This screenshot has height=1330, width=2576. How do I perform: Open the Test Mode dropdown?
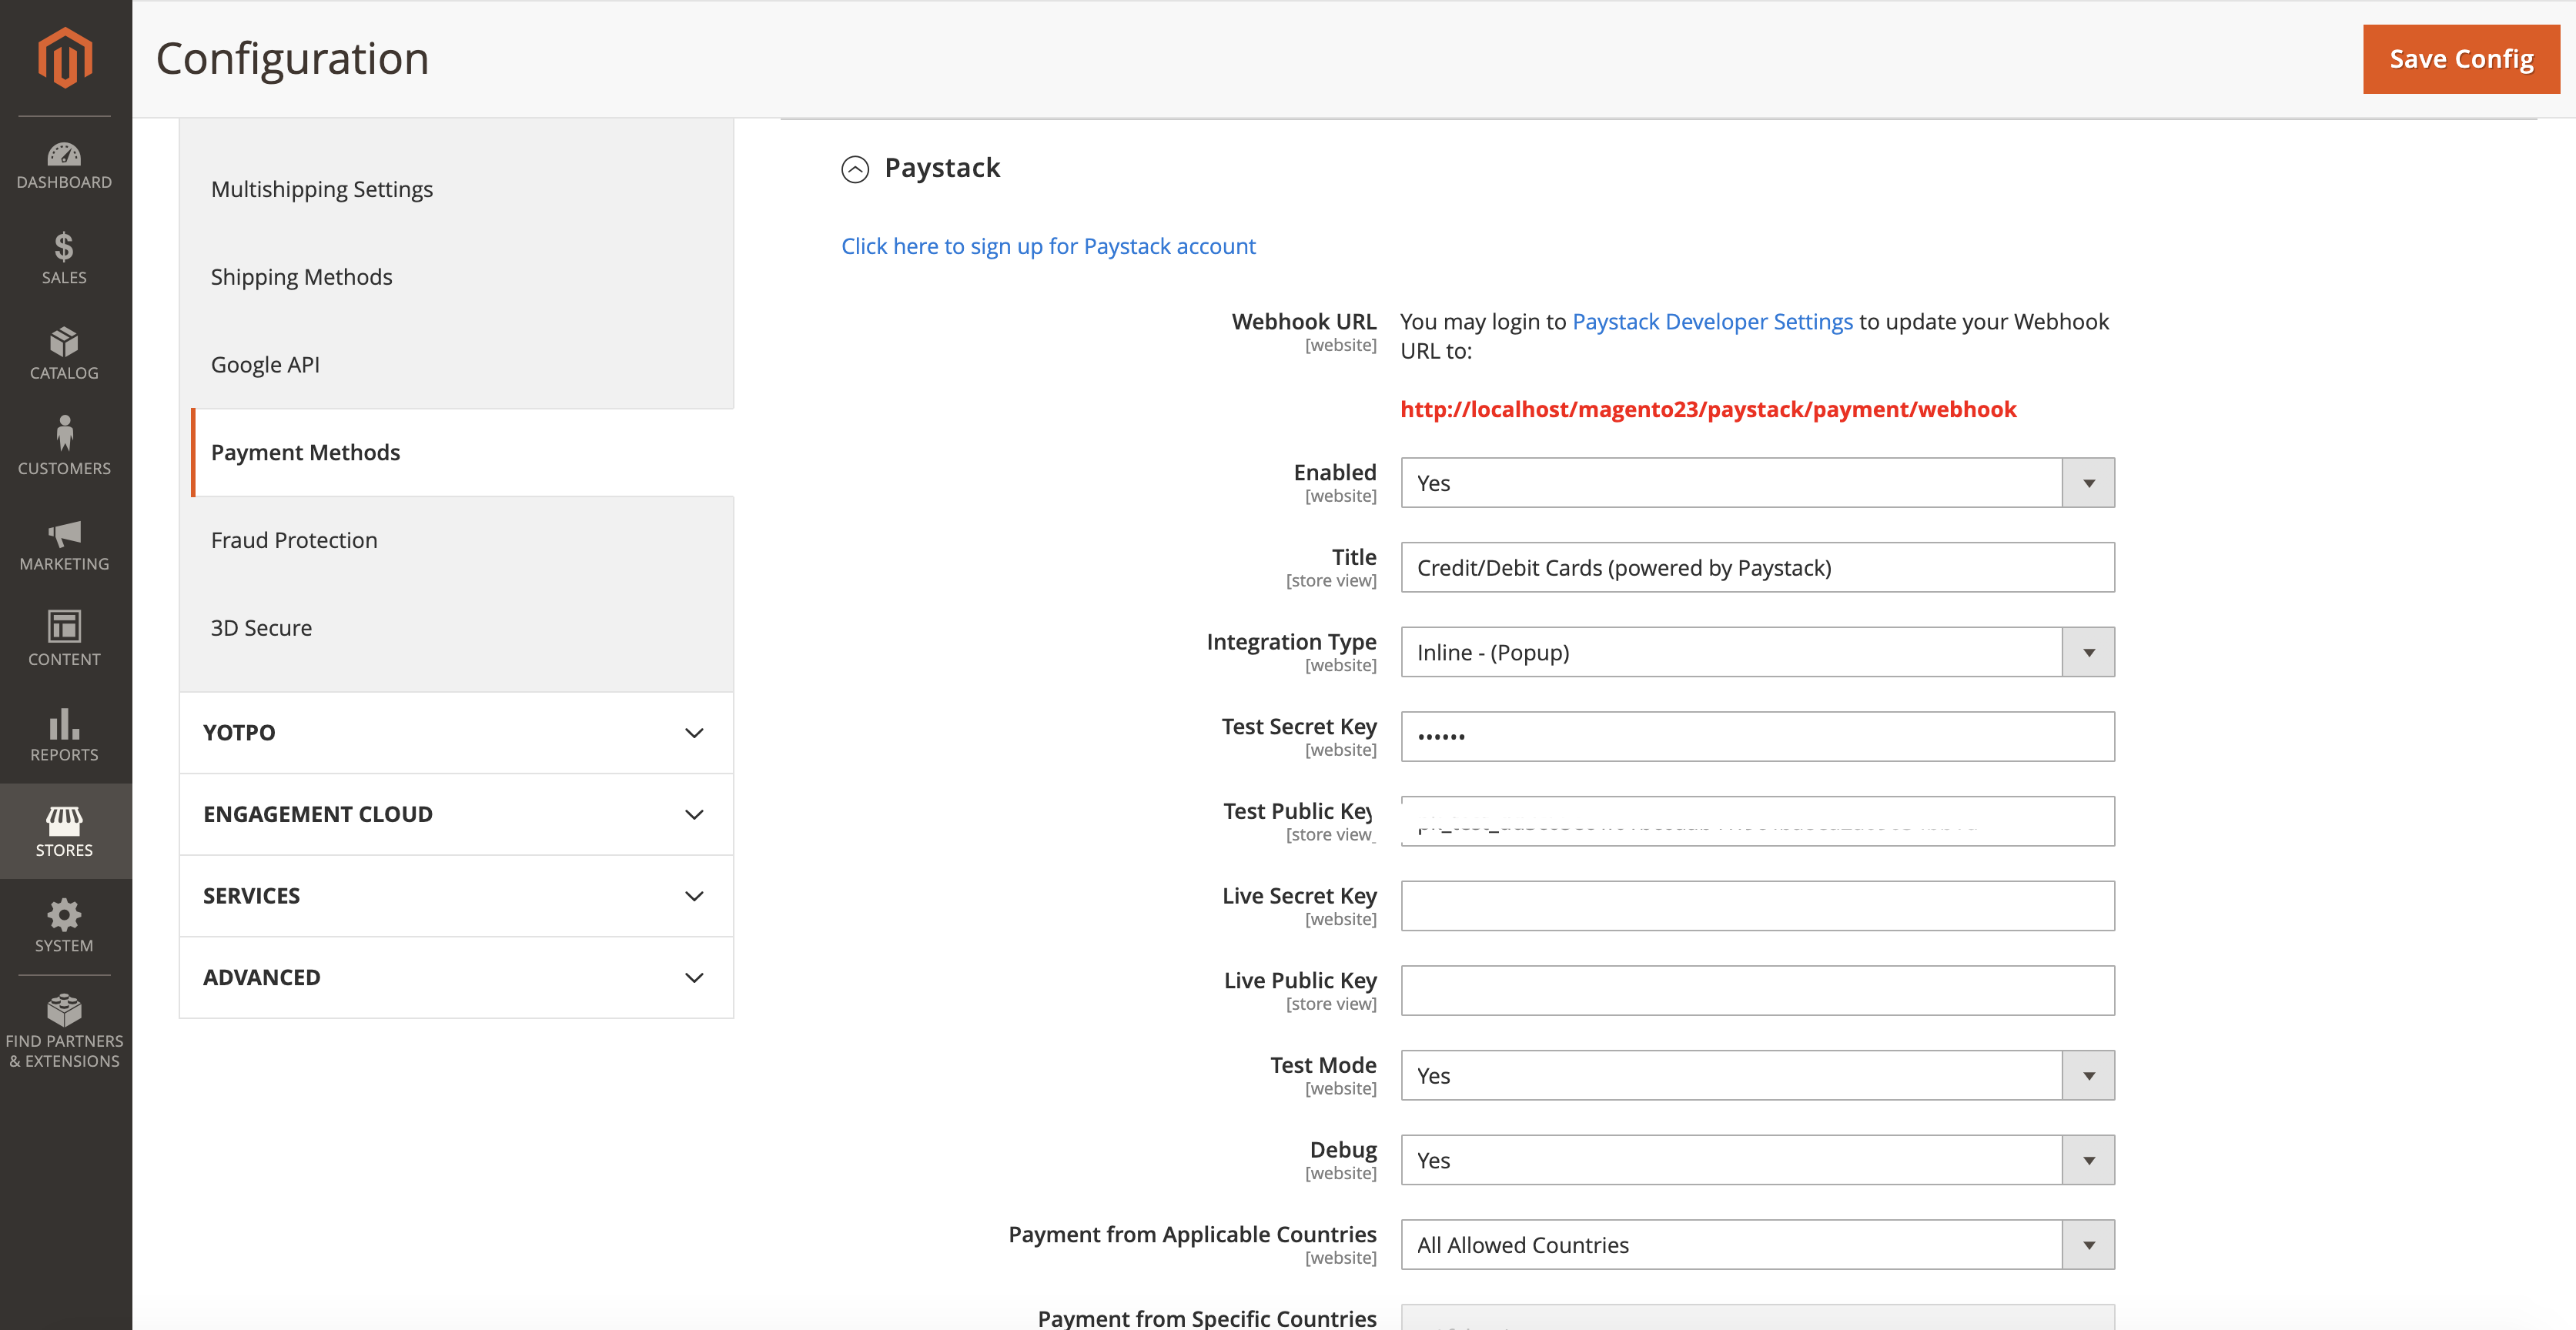(x=1757, y=1075)
